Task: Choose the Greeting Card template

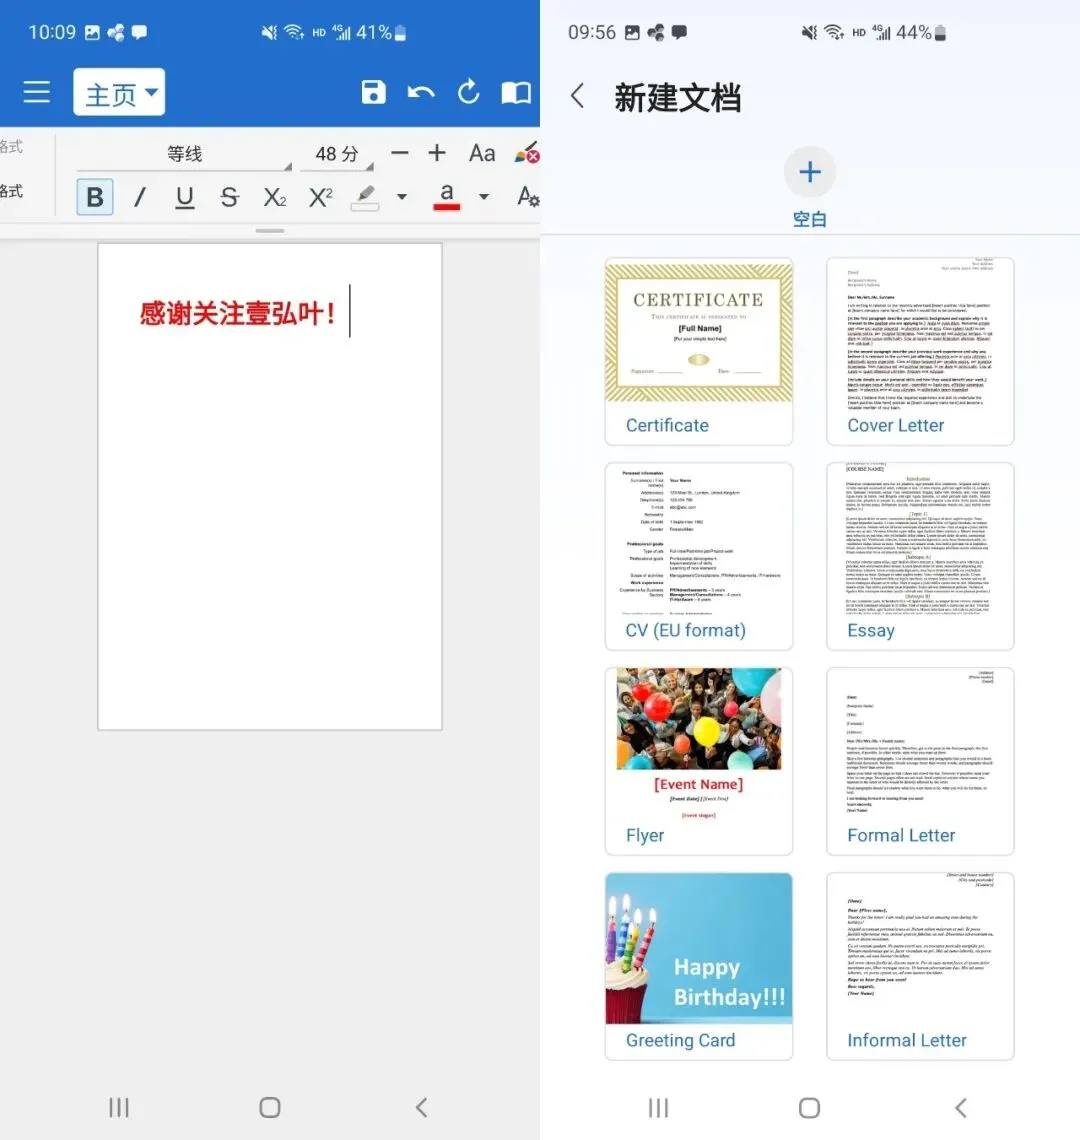Action: coord(698,966)
